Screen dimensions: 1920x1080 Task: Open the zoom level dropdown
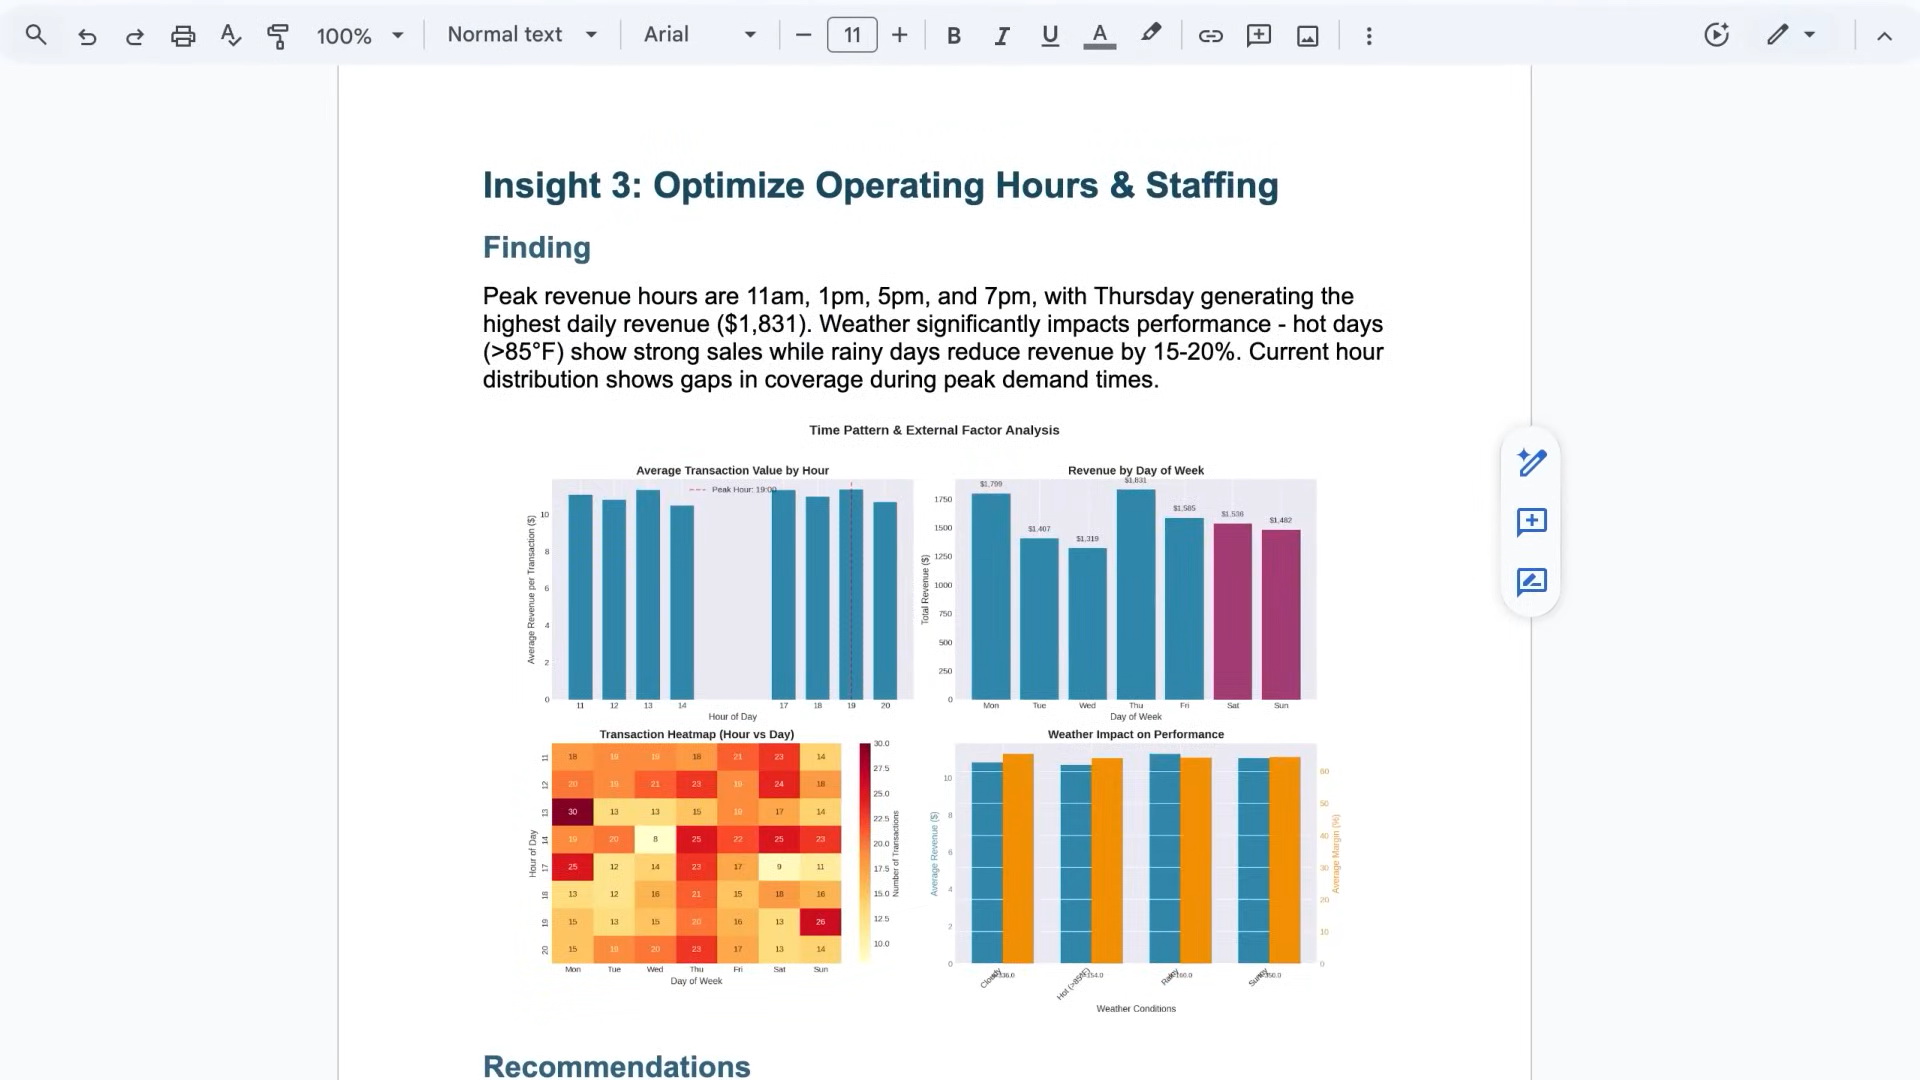[360, 36]
